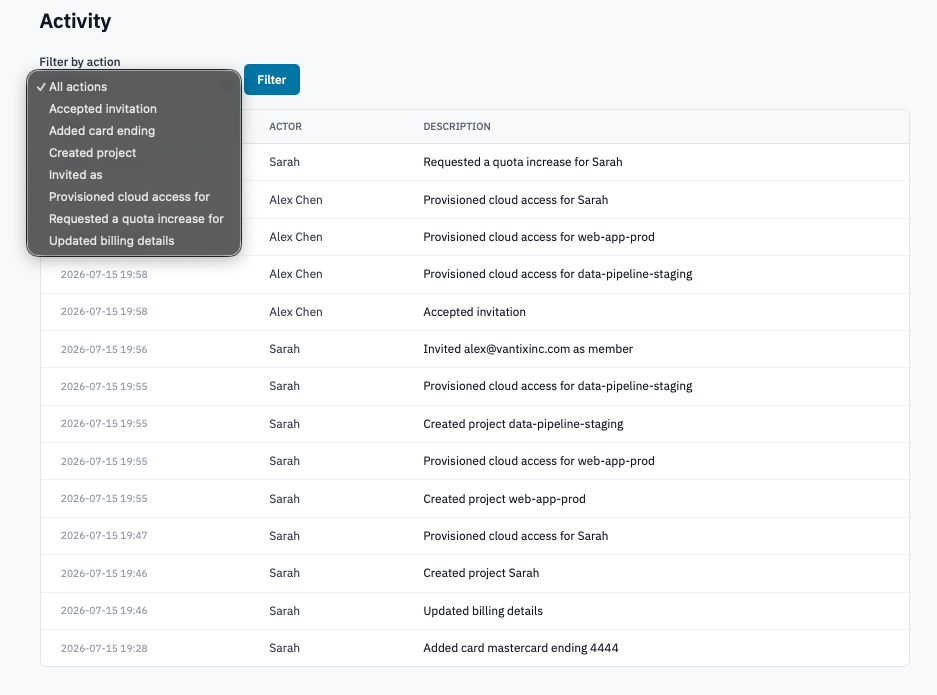The width and height of the screenshot is (937, 695).
Task: Click Alex Chen's "Provisioned cloud access for data-pipeline-staging" entry
Action: tap(558, 274)
